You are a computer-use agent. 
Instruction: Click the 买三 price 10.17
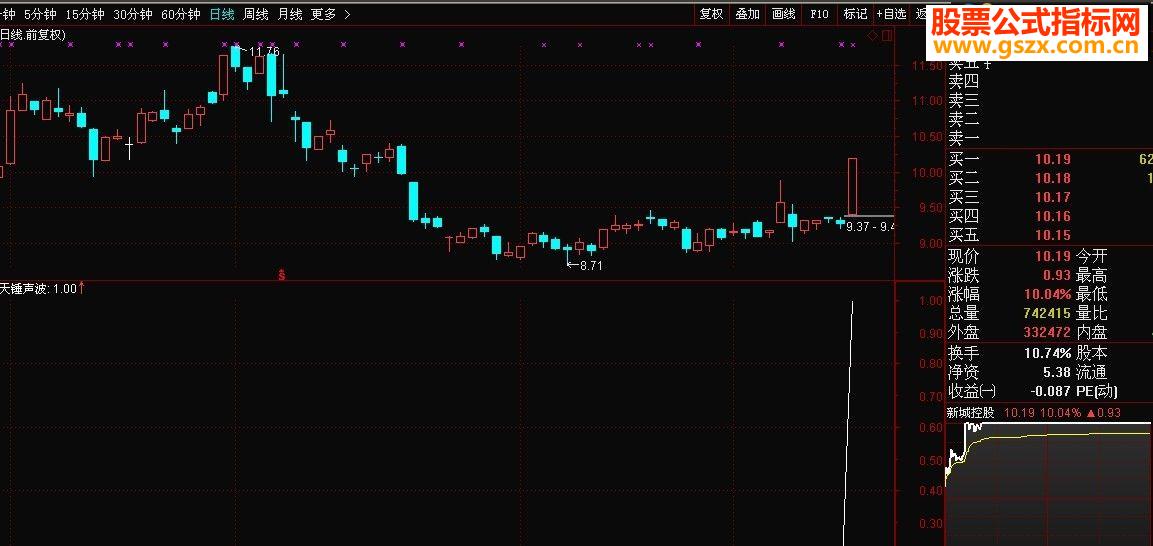coord(1052,198)
